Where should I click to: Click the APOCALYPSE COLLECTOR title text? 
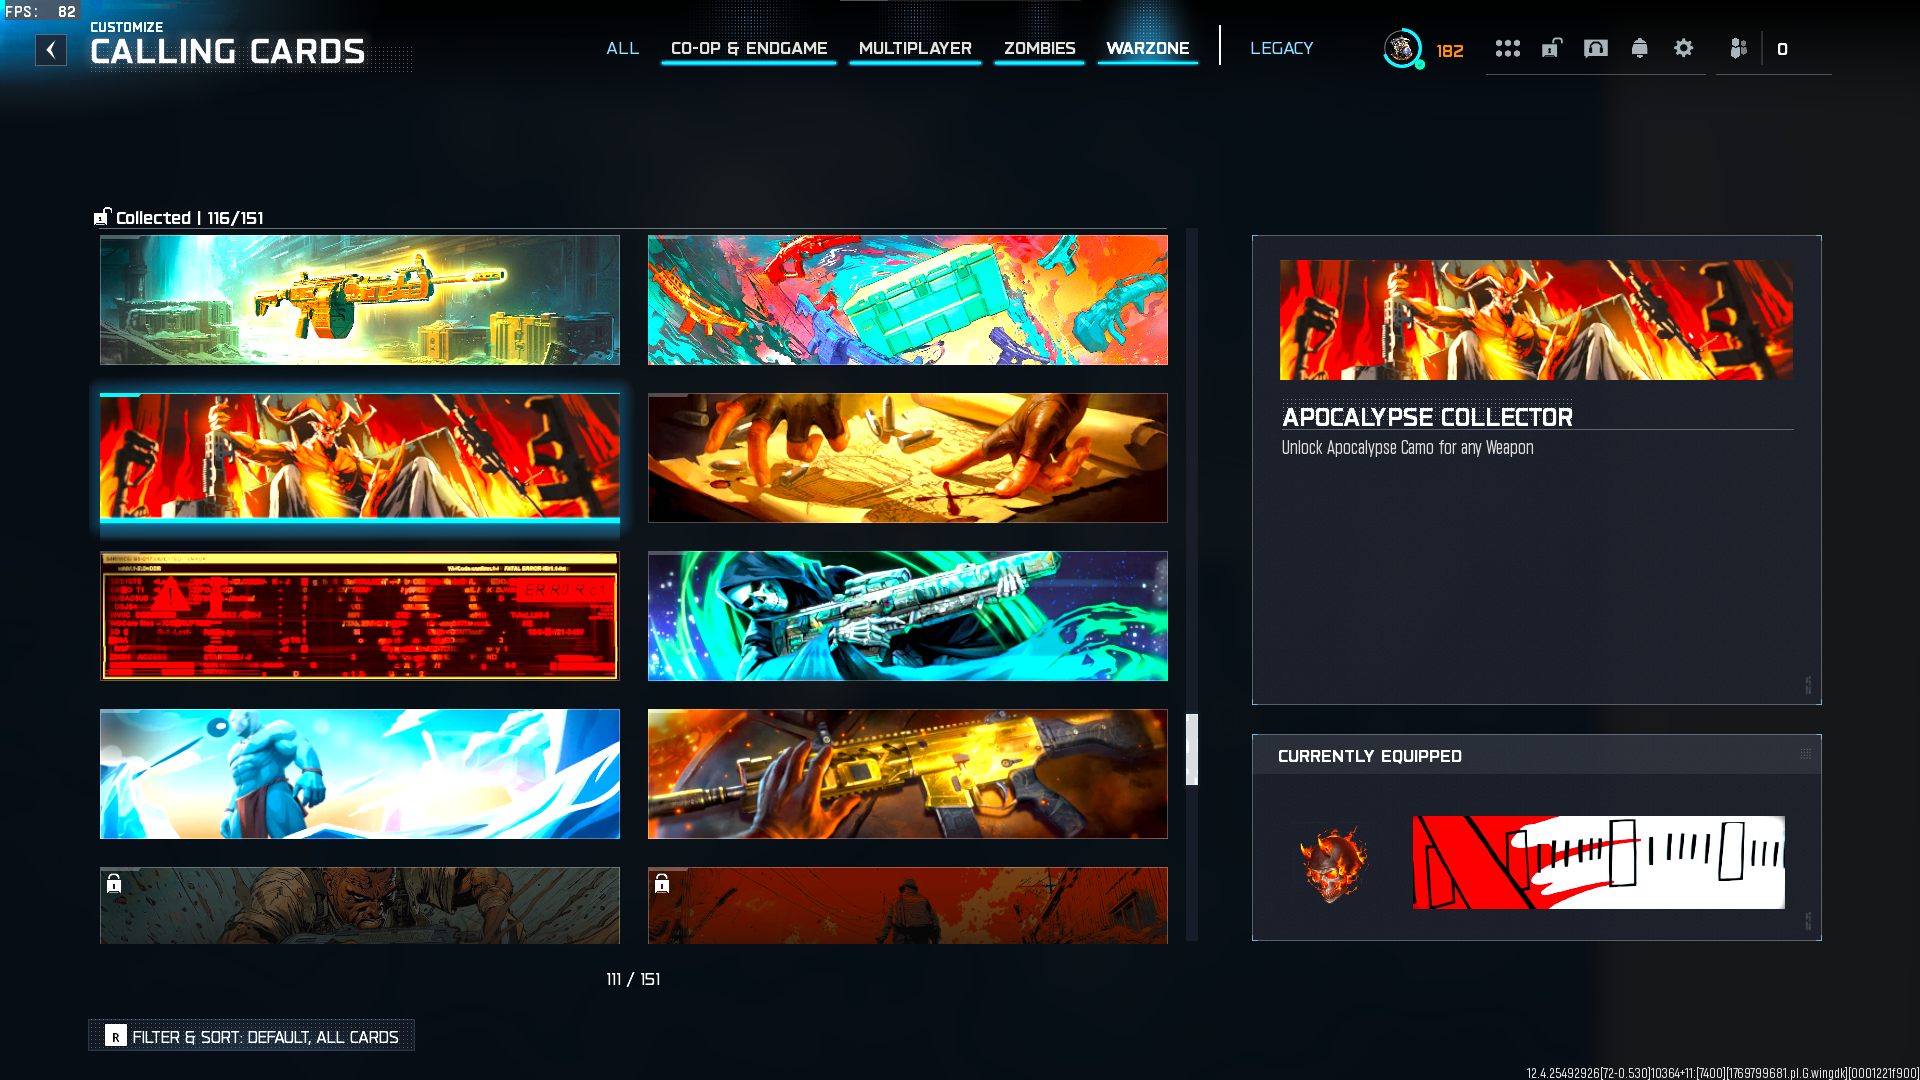coord(1427,417)
